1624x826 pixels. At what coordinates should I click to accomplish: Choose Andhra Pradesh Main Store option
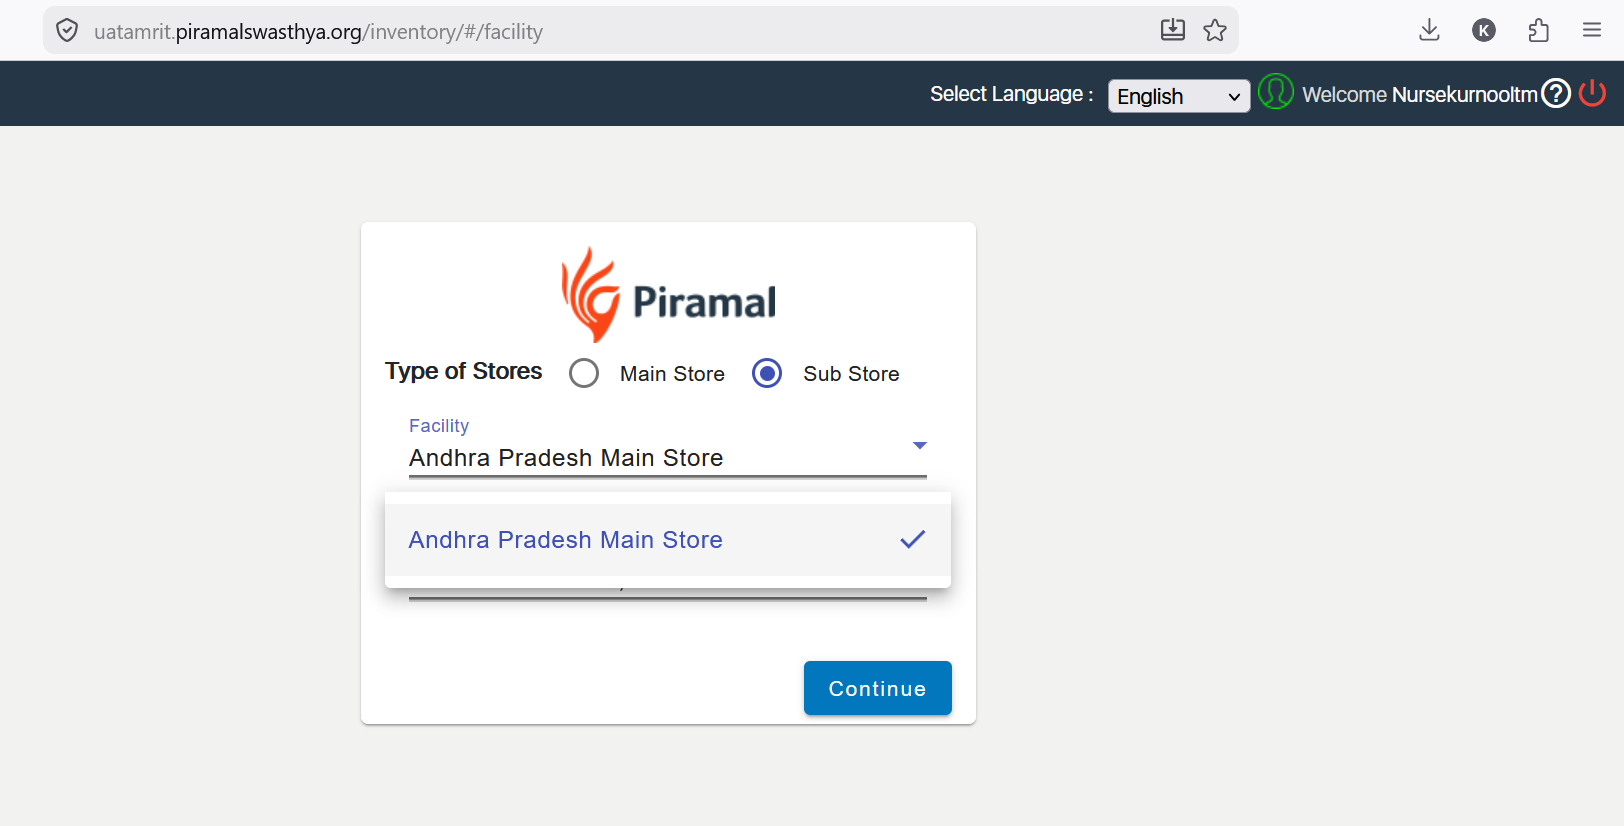pyautogui.click(x=668, y=540)
